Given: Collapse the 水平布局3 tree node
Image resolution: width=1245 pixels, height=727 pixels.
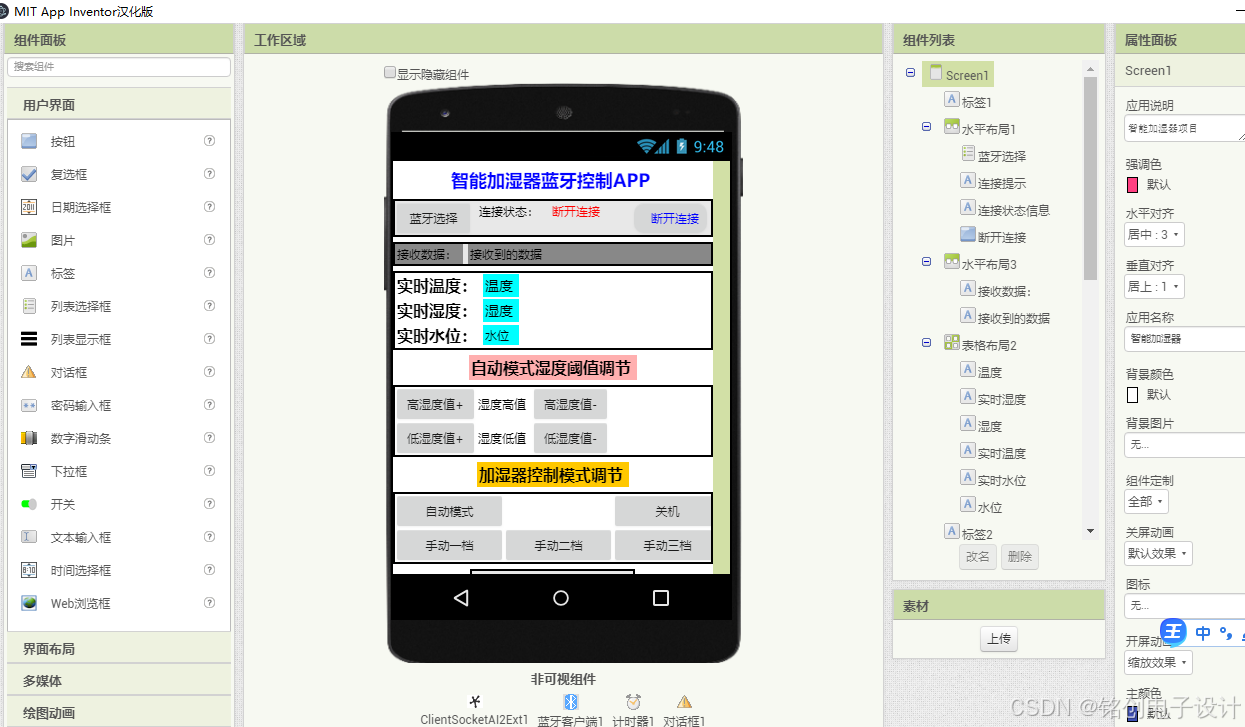Looking at the screenshot, I should [x=926, y=262].
